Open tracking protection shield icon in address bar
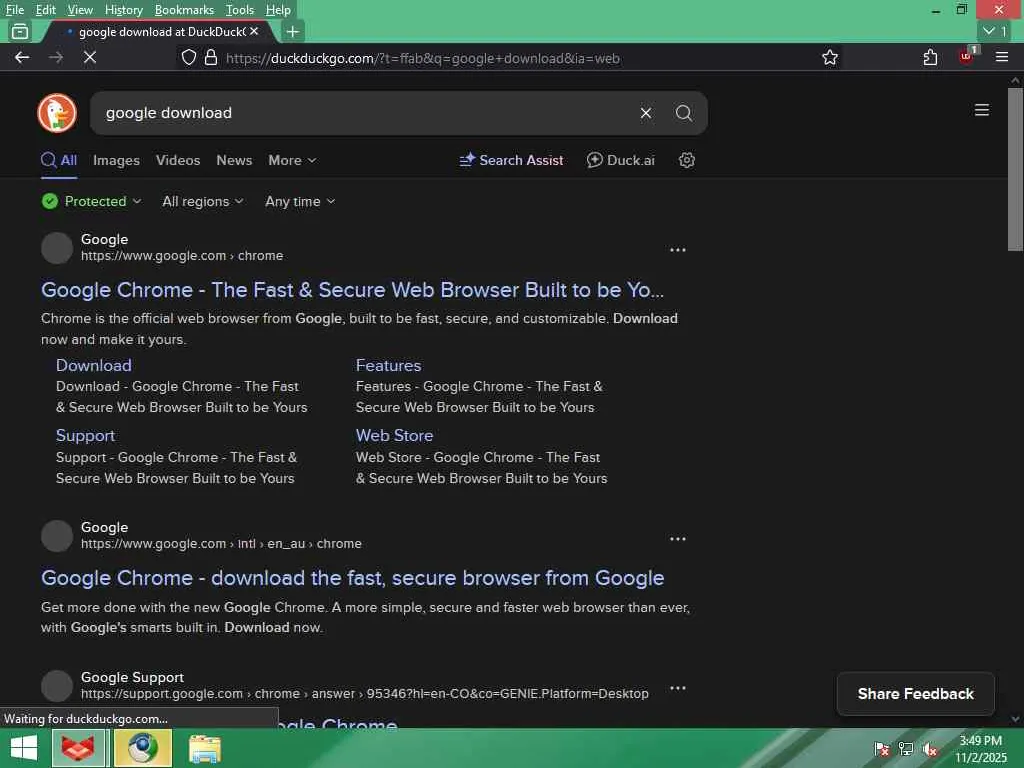1024x768 pixels. click(x=189, y=57)
